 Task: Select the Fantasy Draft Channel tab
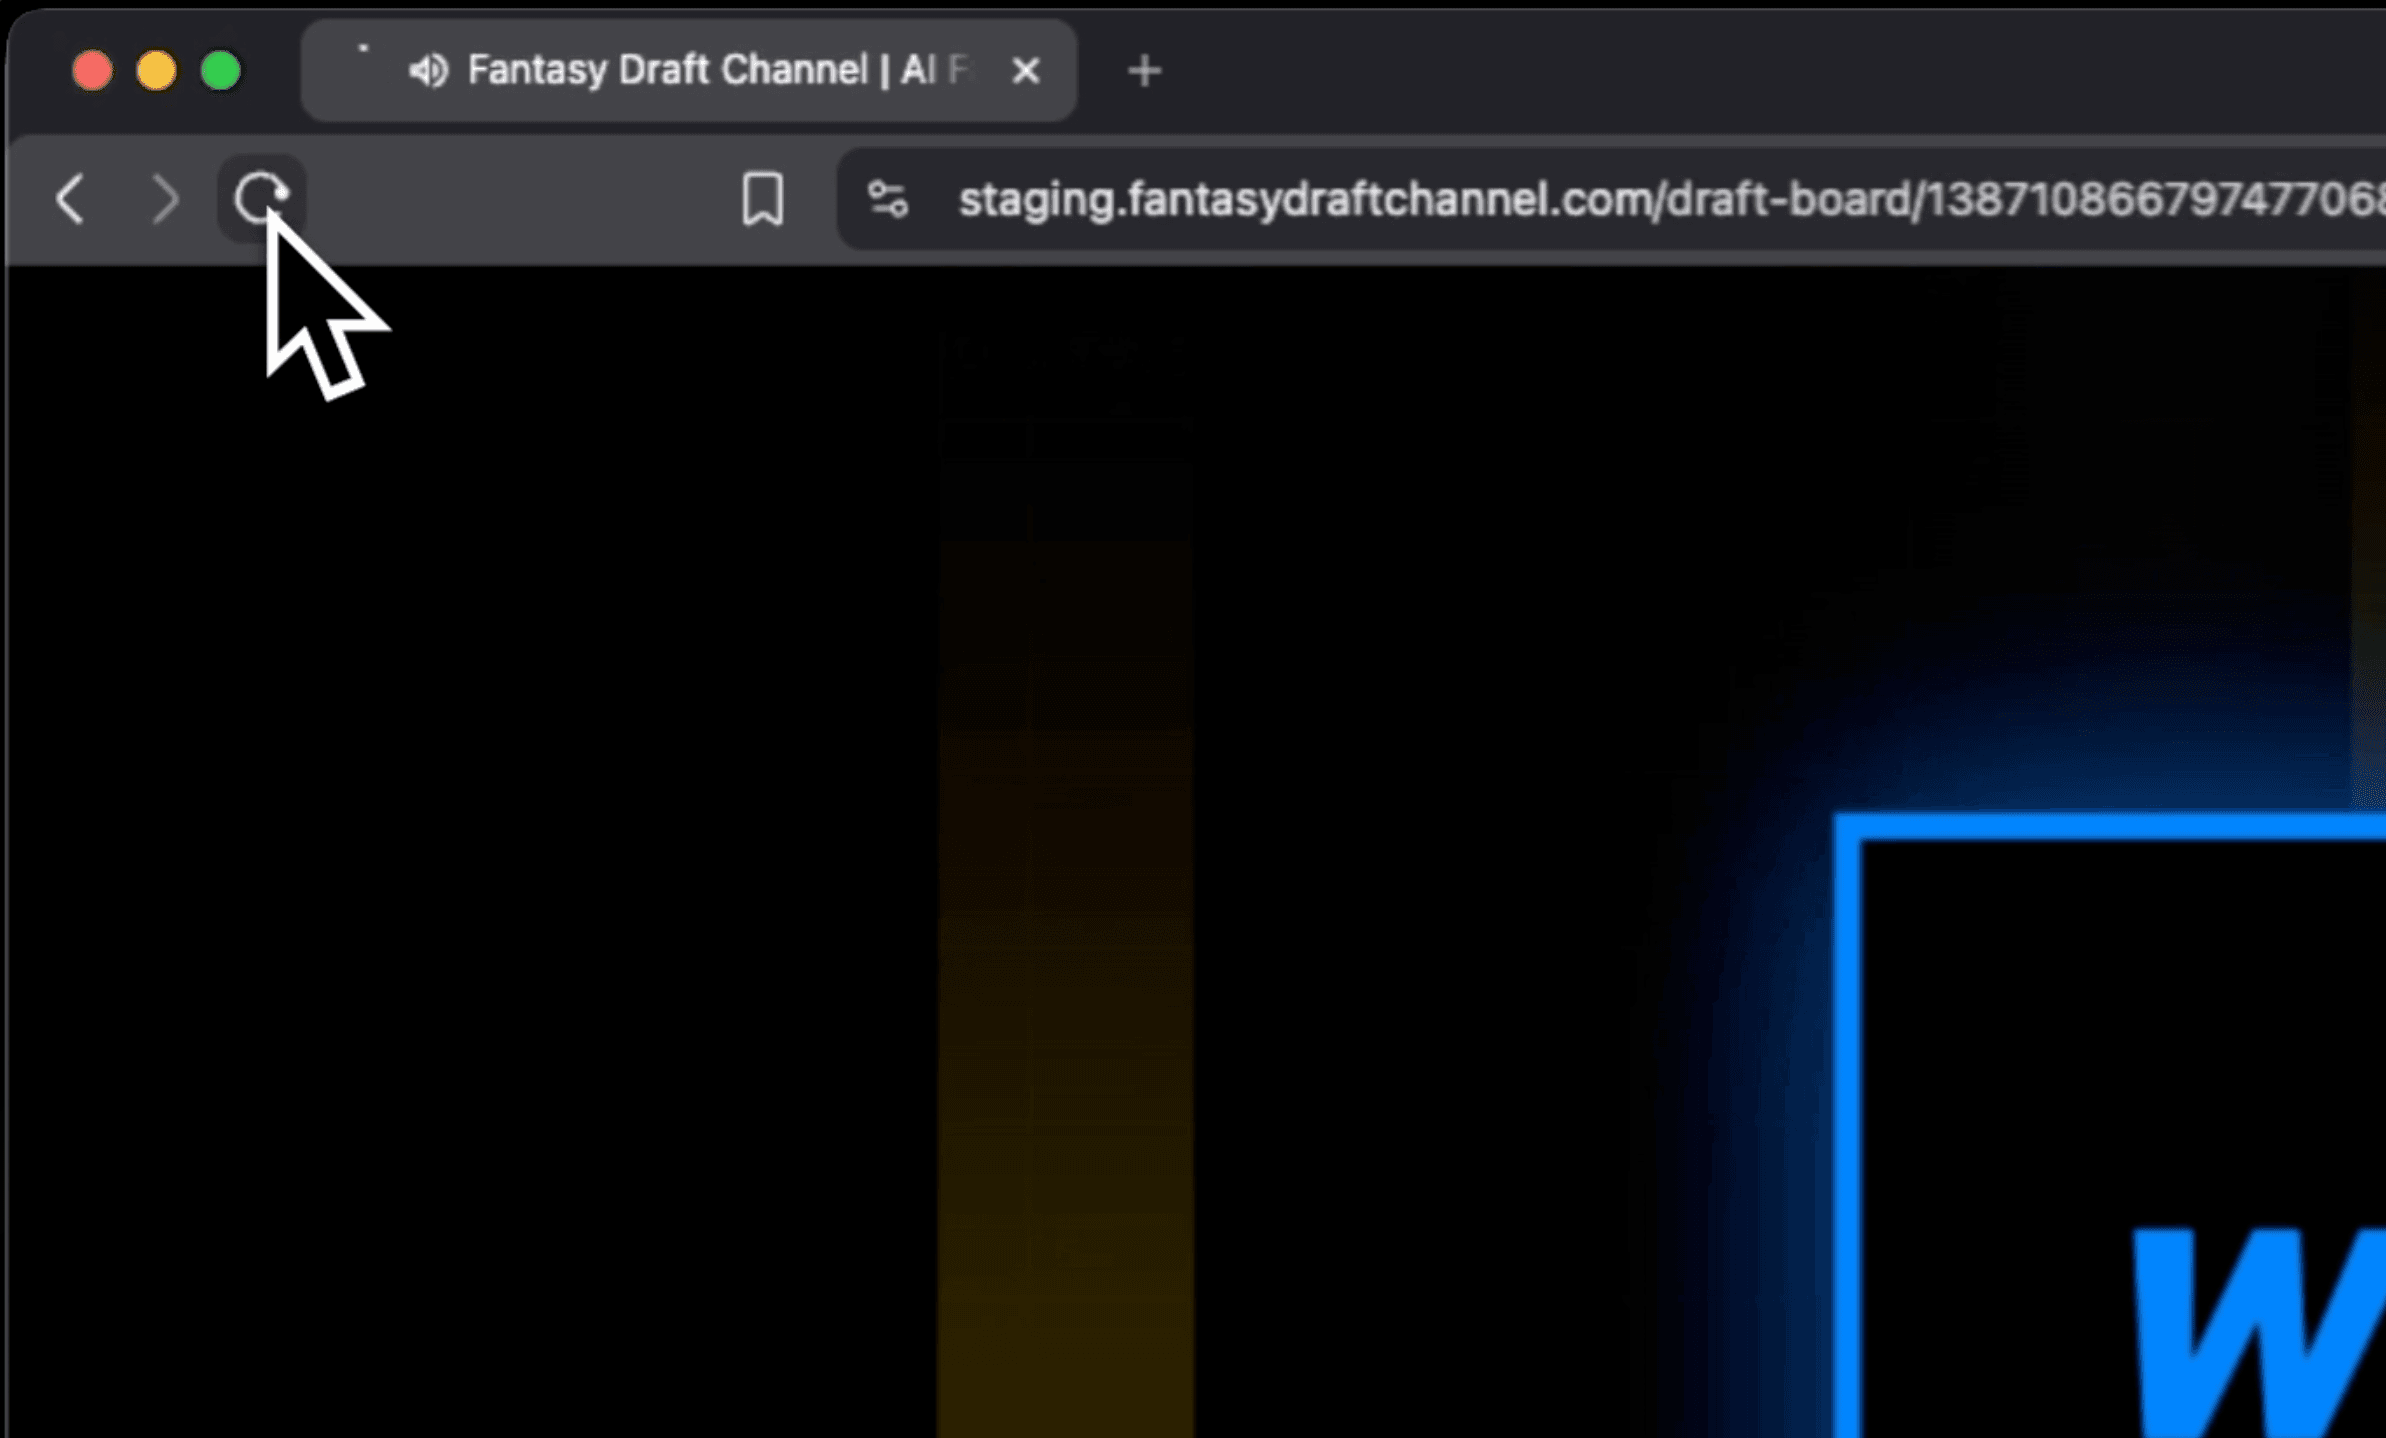688,70
